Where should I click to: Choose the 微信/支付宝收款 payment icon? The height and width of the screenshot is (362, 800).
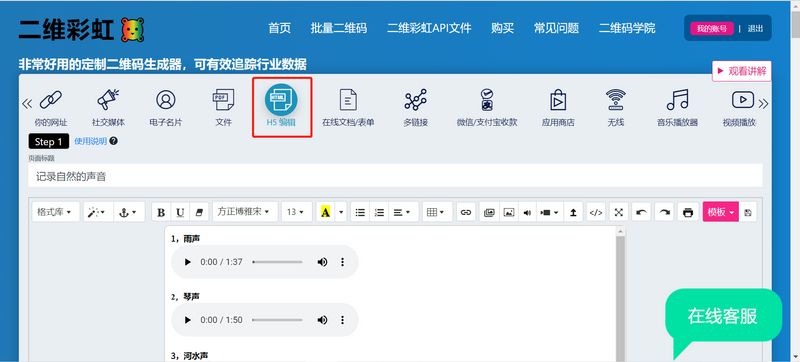pos(487,100)
